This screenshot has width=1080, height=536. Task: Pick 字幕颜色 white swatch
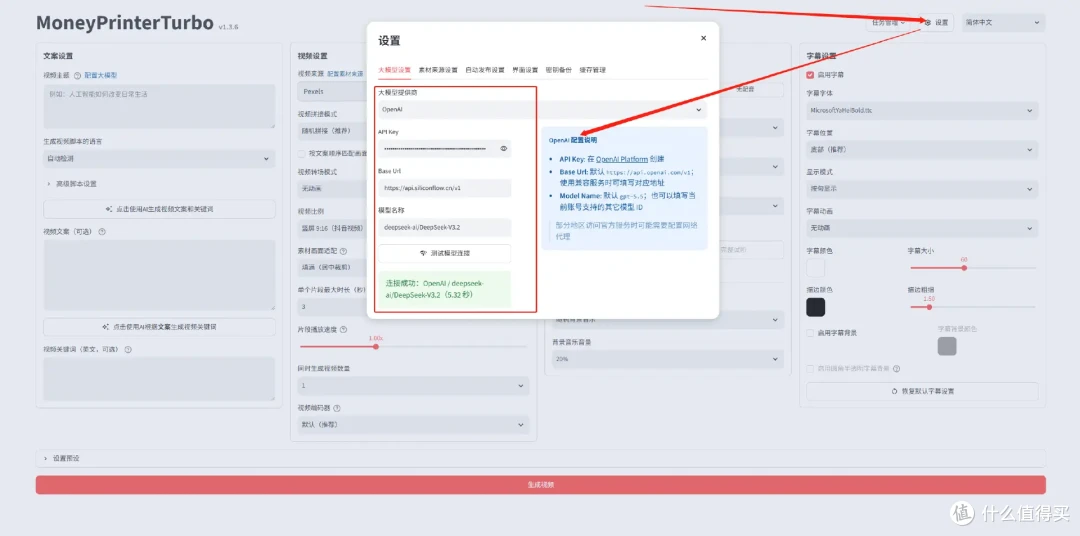(816, 268)
